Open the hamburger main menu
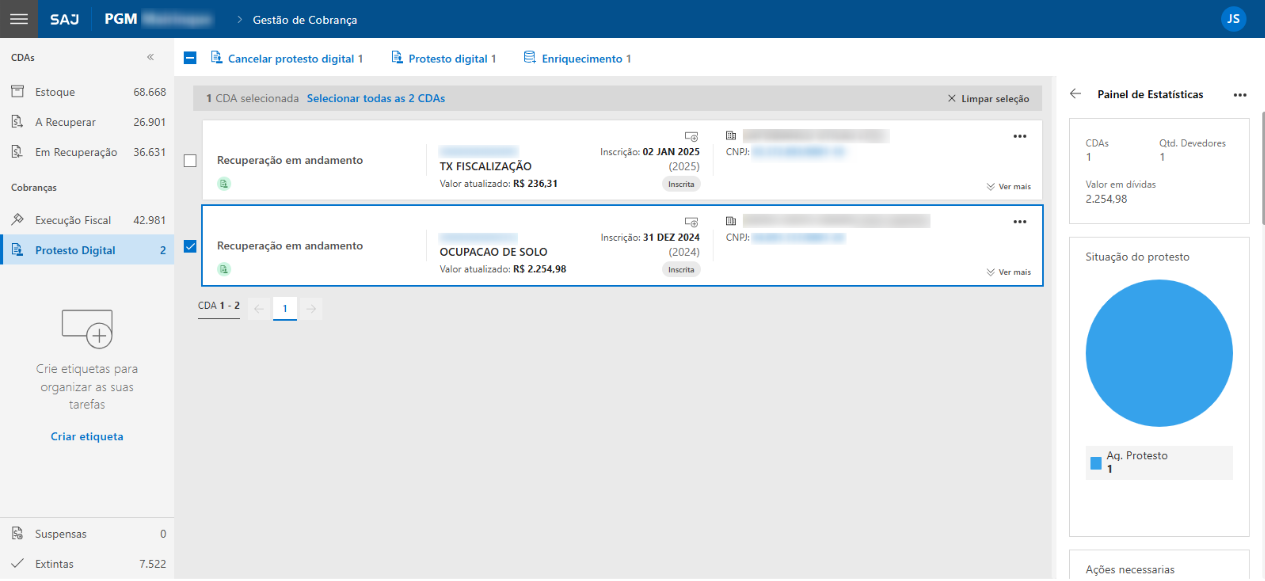 [18, 19]
